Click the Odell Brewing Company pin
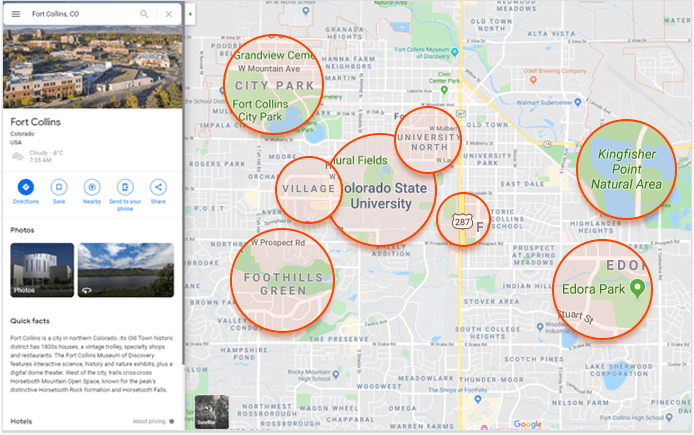 click(533, 80)
